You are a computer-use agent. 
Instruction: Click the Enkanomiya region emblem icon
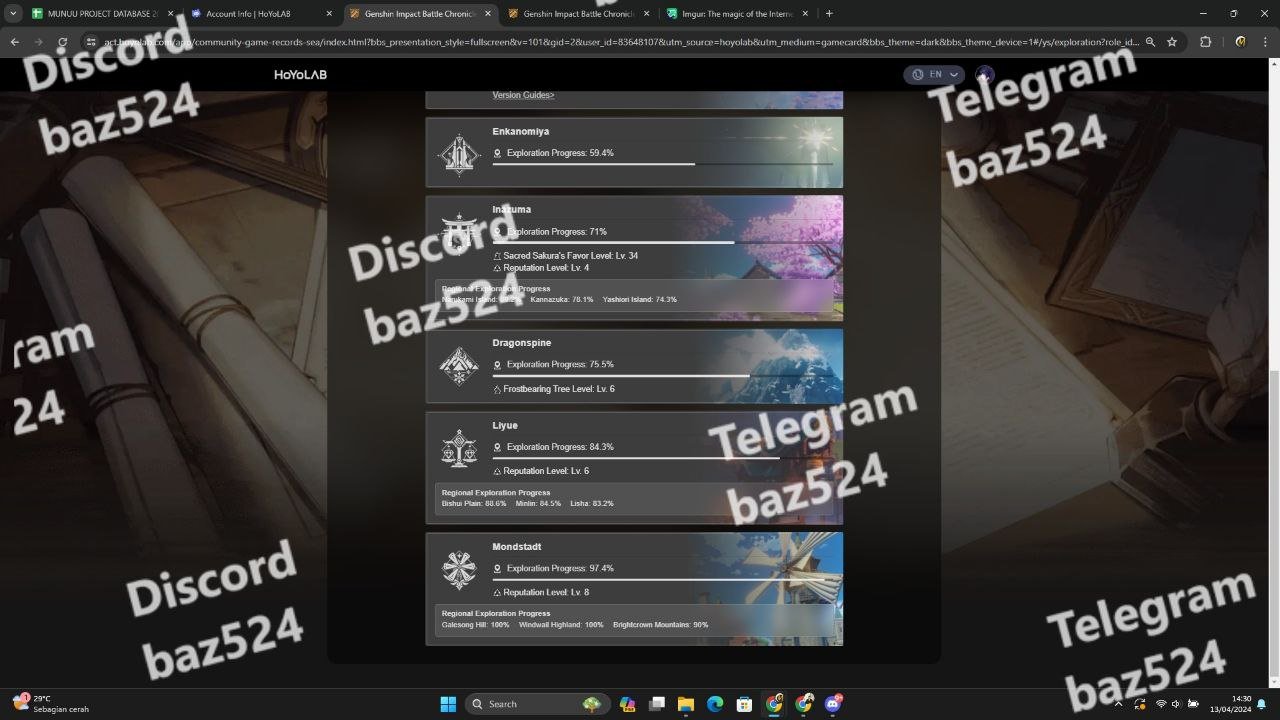tap(459, 153)
